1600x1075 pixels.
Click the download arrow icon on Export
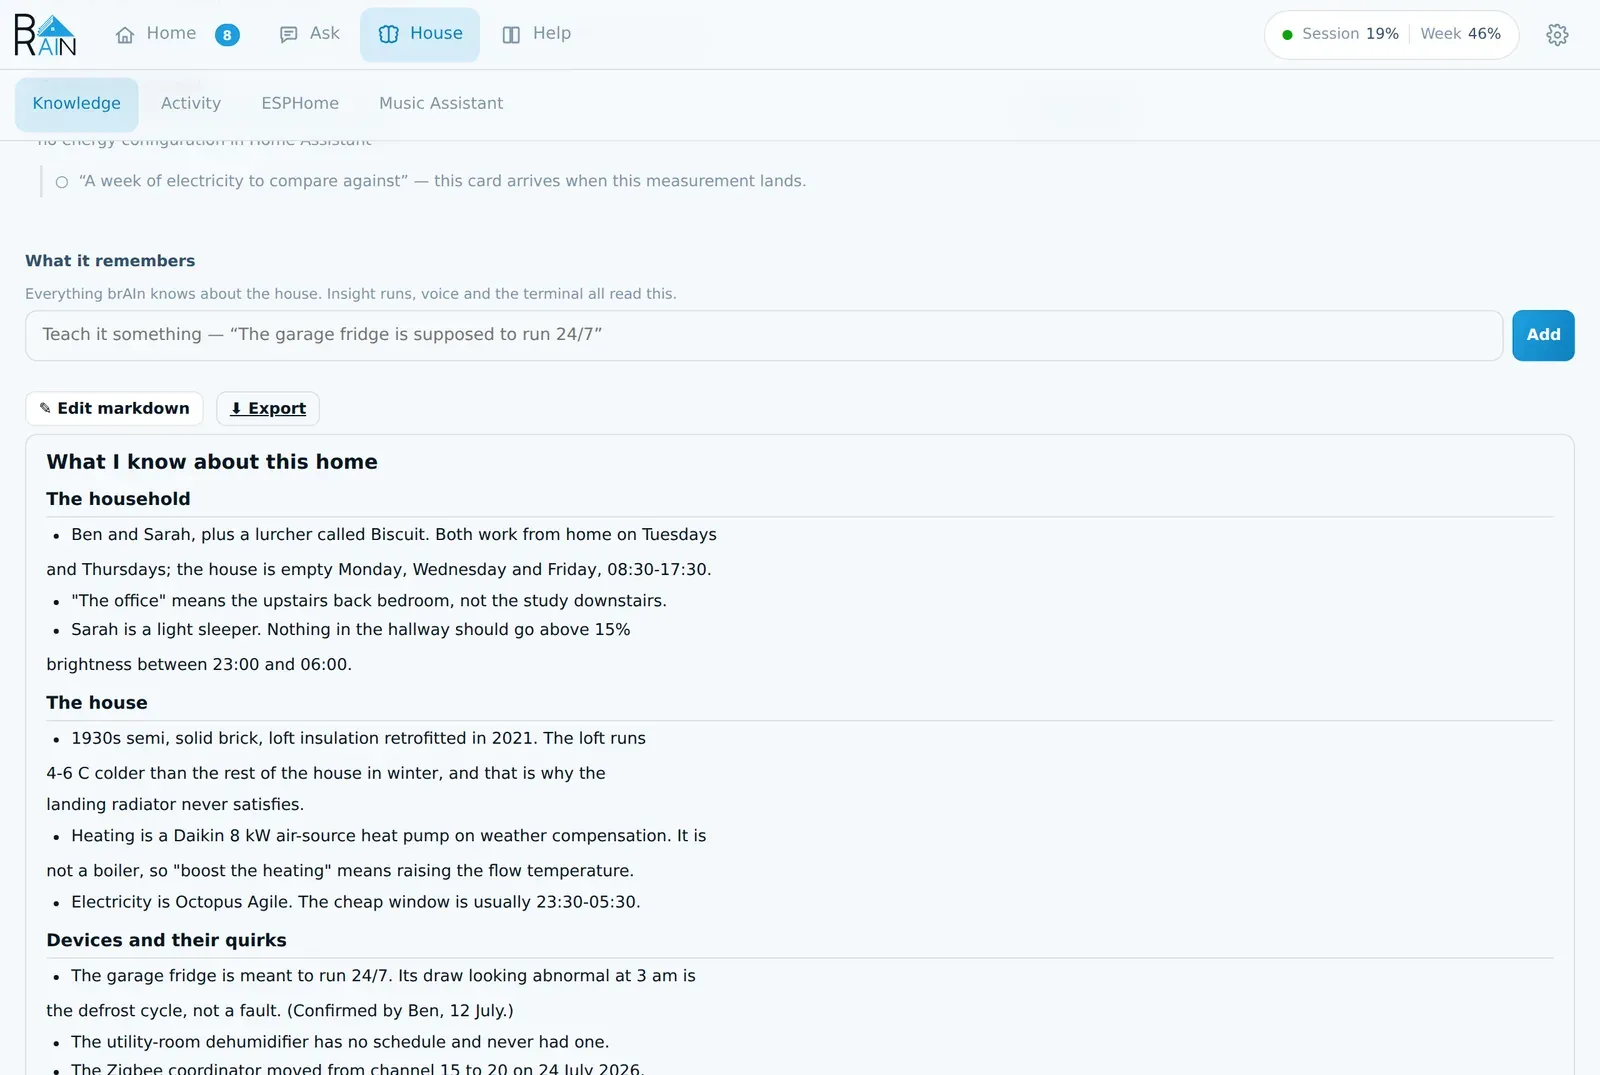pyautogui.click(x=236, y=408)
